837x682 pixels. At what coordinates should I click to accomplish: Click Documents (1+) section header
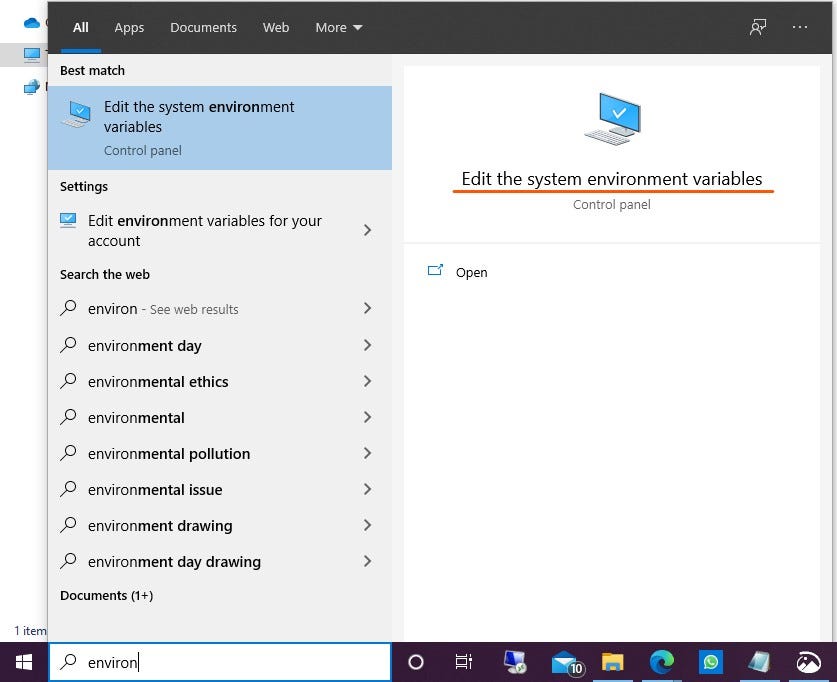pyautogui.click(x=106, y=596)
